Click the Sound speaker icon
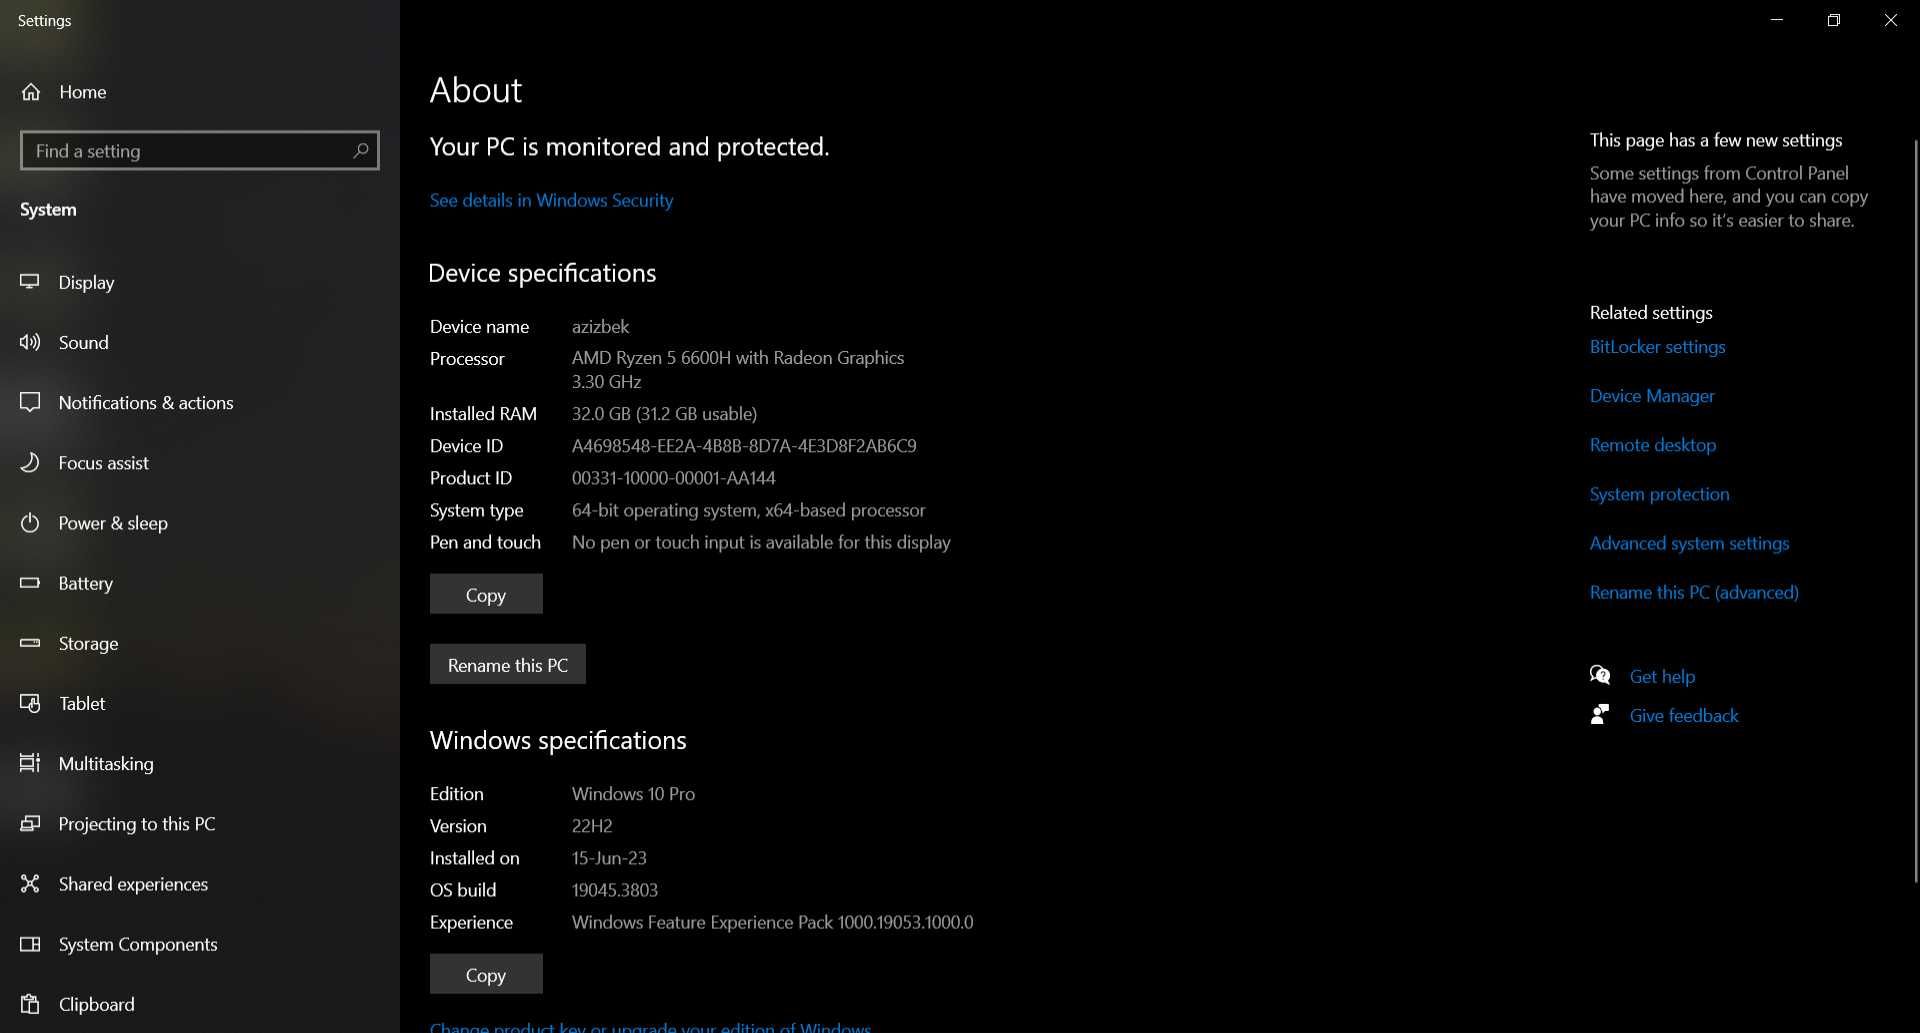1920x1033 pixels. (30, 342)
